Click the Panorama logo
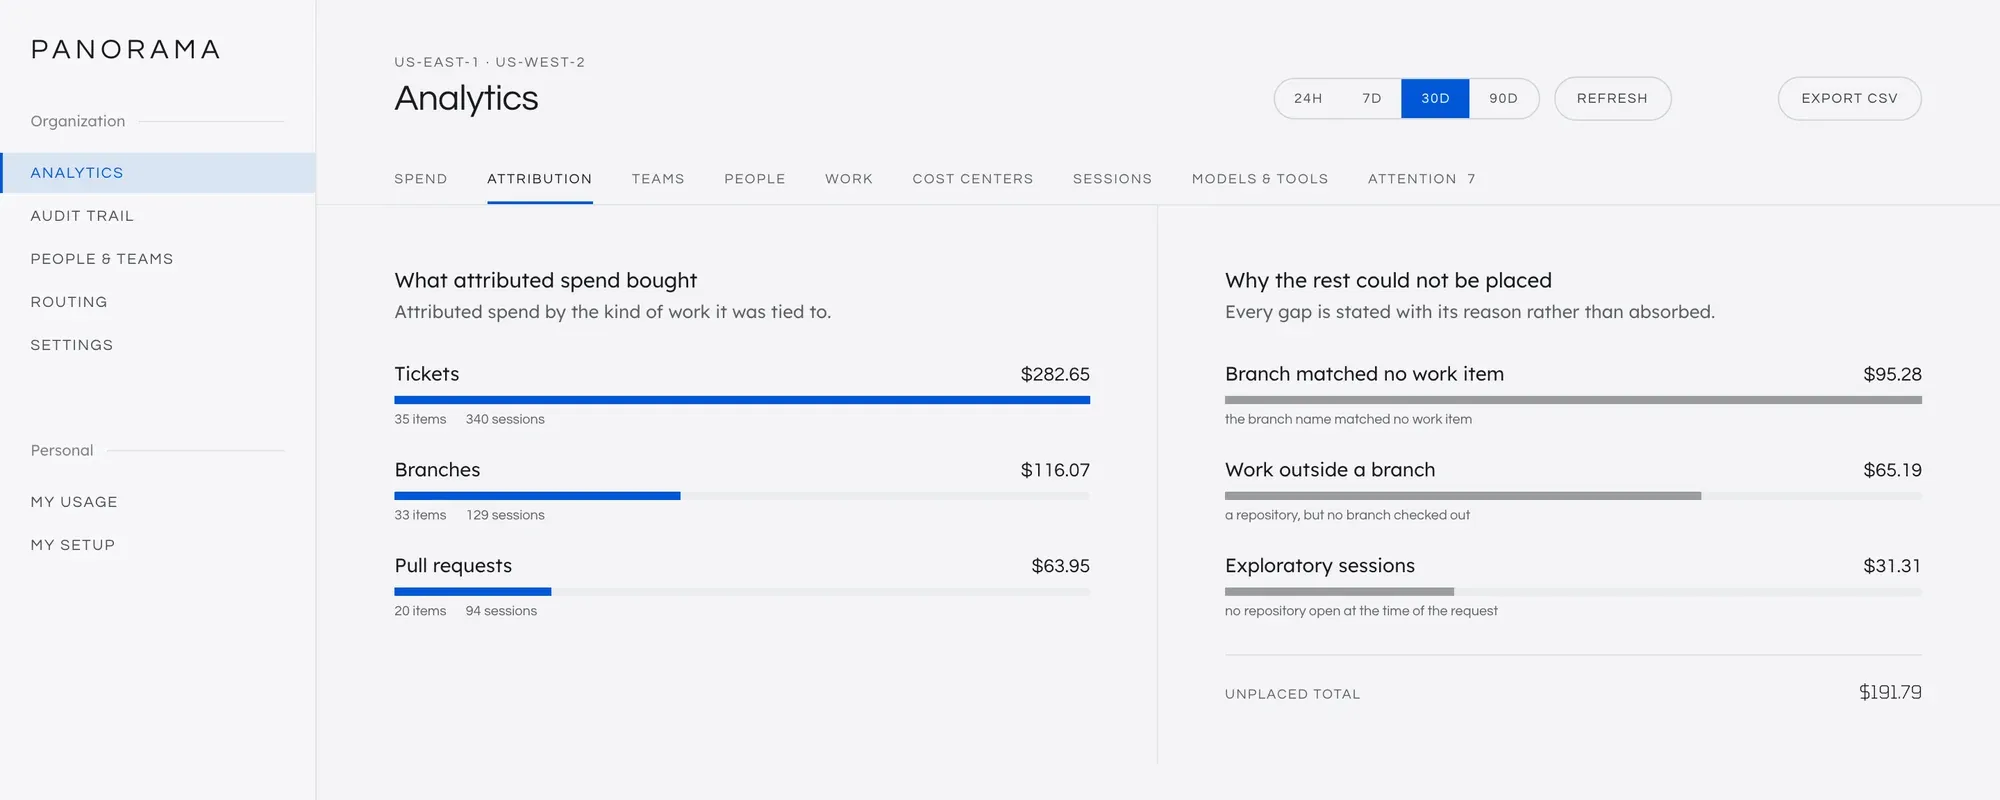The height and width of the screenshot is (800, 2000). 126,50
